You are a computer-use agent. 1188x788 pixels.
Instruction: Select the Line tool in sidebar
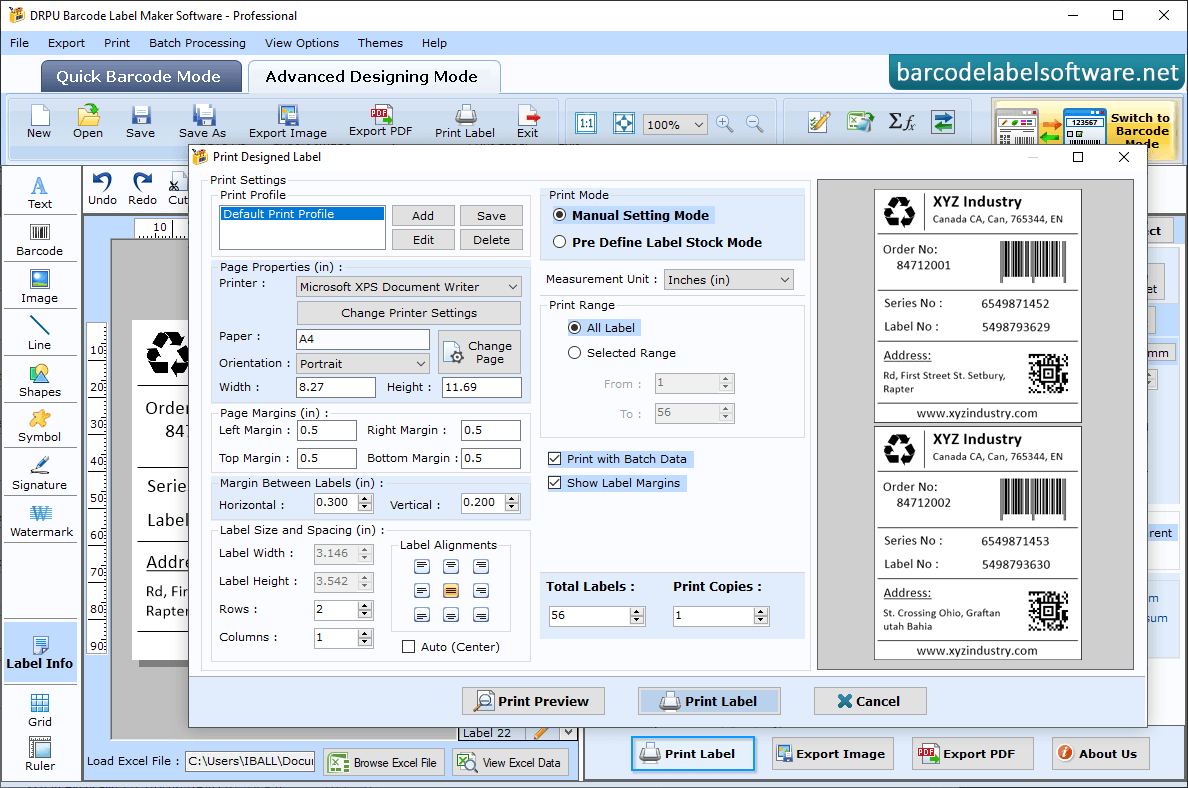(x=39, y=334)
